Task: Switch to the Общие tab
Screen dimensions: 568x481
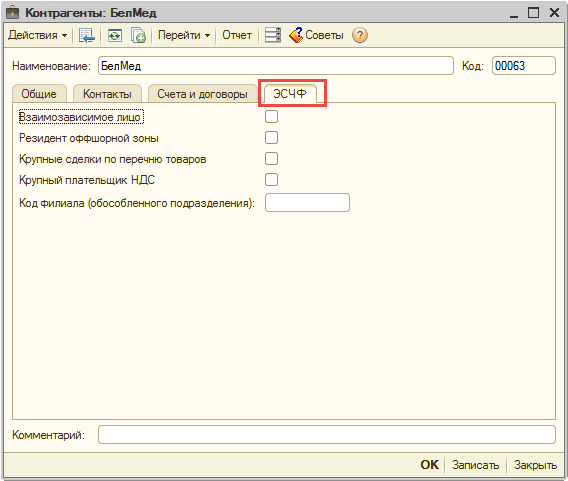Action: tap(39, 94)
